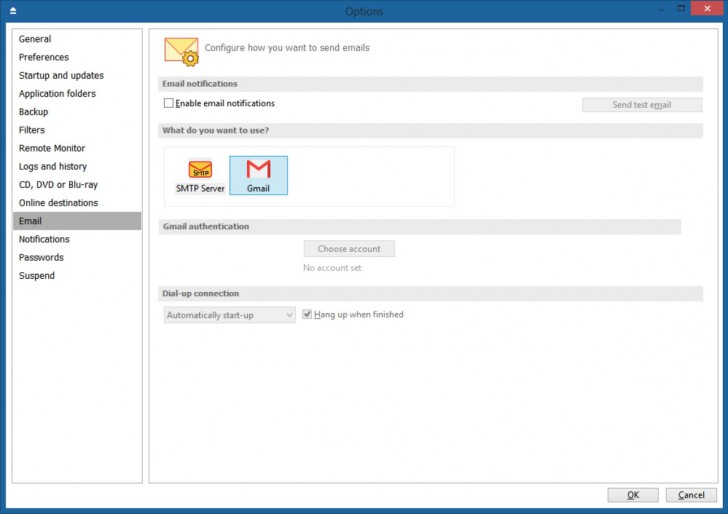The image size is (728, 514).
Task: Open Backup options
Action: [77, 112]
